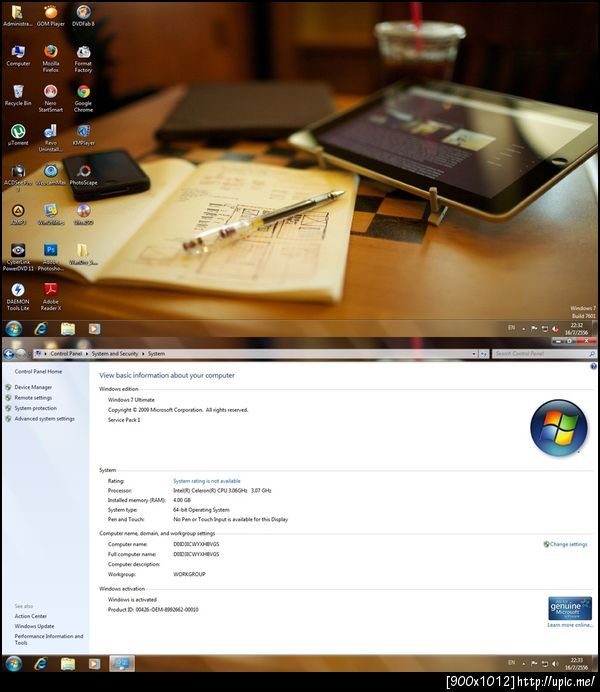The image size is (600, 692).
Task: Open the GOM Player desktop shortcut
Action: click(50, 16)
